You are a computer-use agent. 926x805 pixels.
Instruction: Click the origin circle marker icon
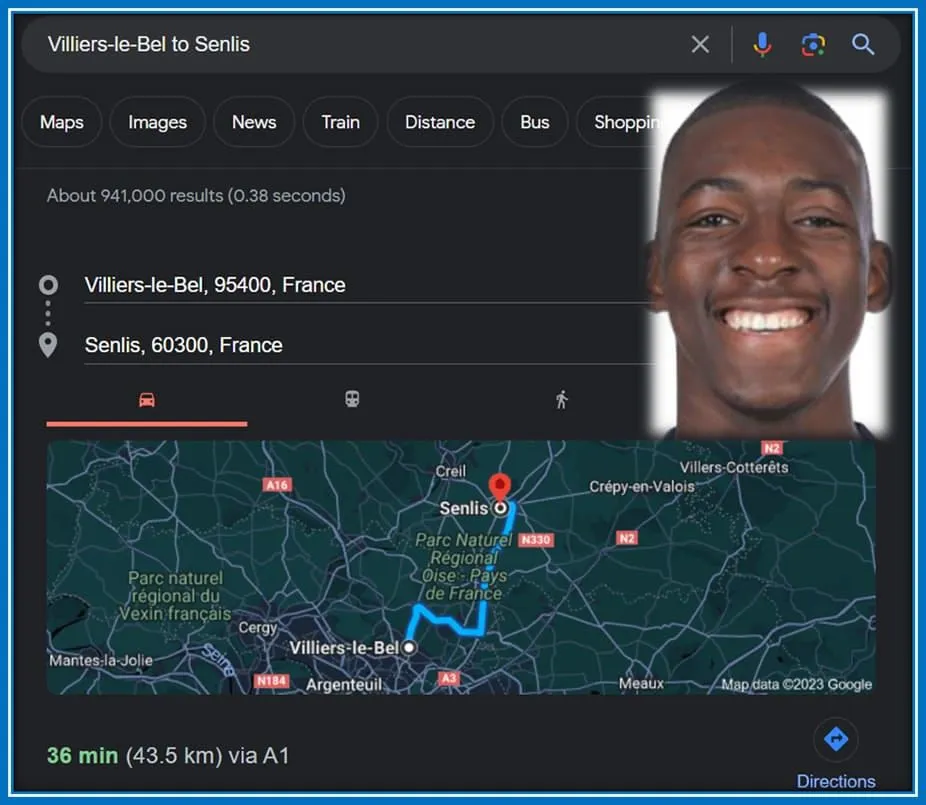(x=48, y=285)
